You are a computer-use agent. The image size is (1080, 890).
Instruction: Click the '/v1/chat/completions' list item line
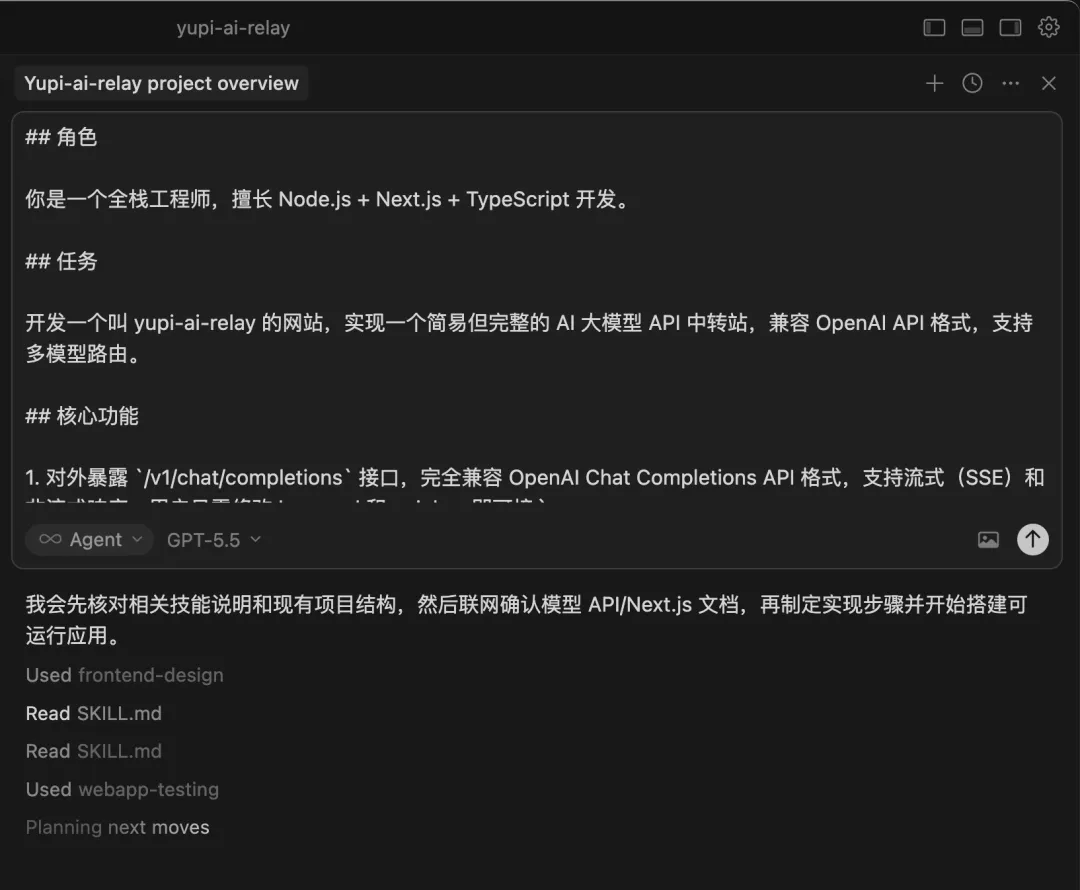click(x=535, y=477)
